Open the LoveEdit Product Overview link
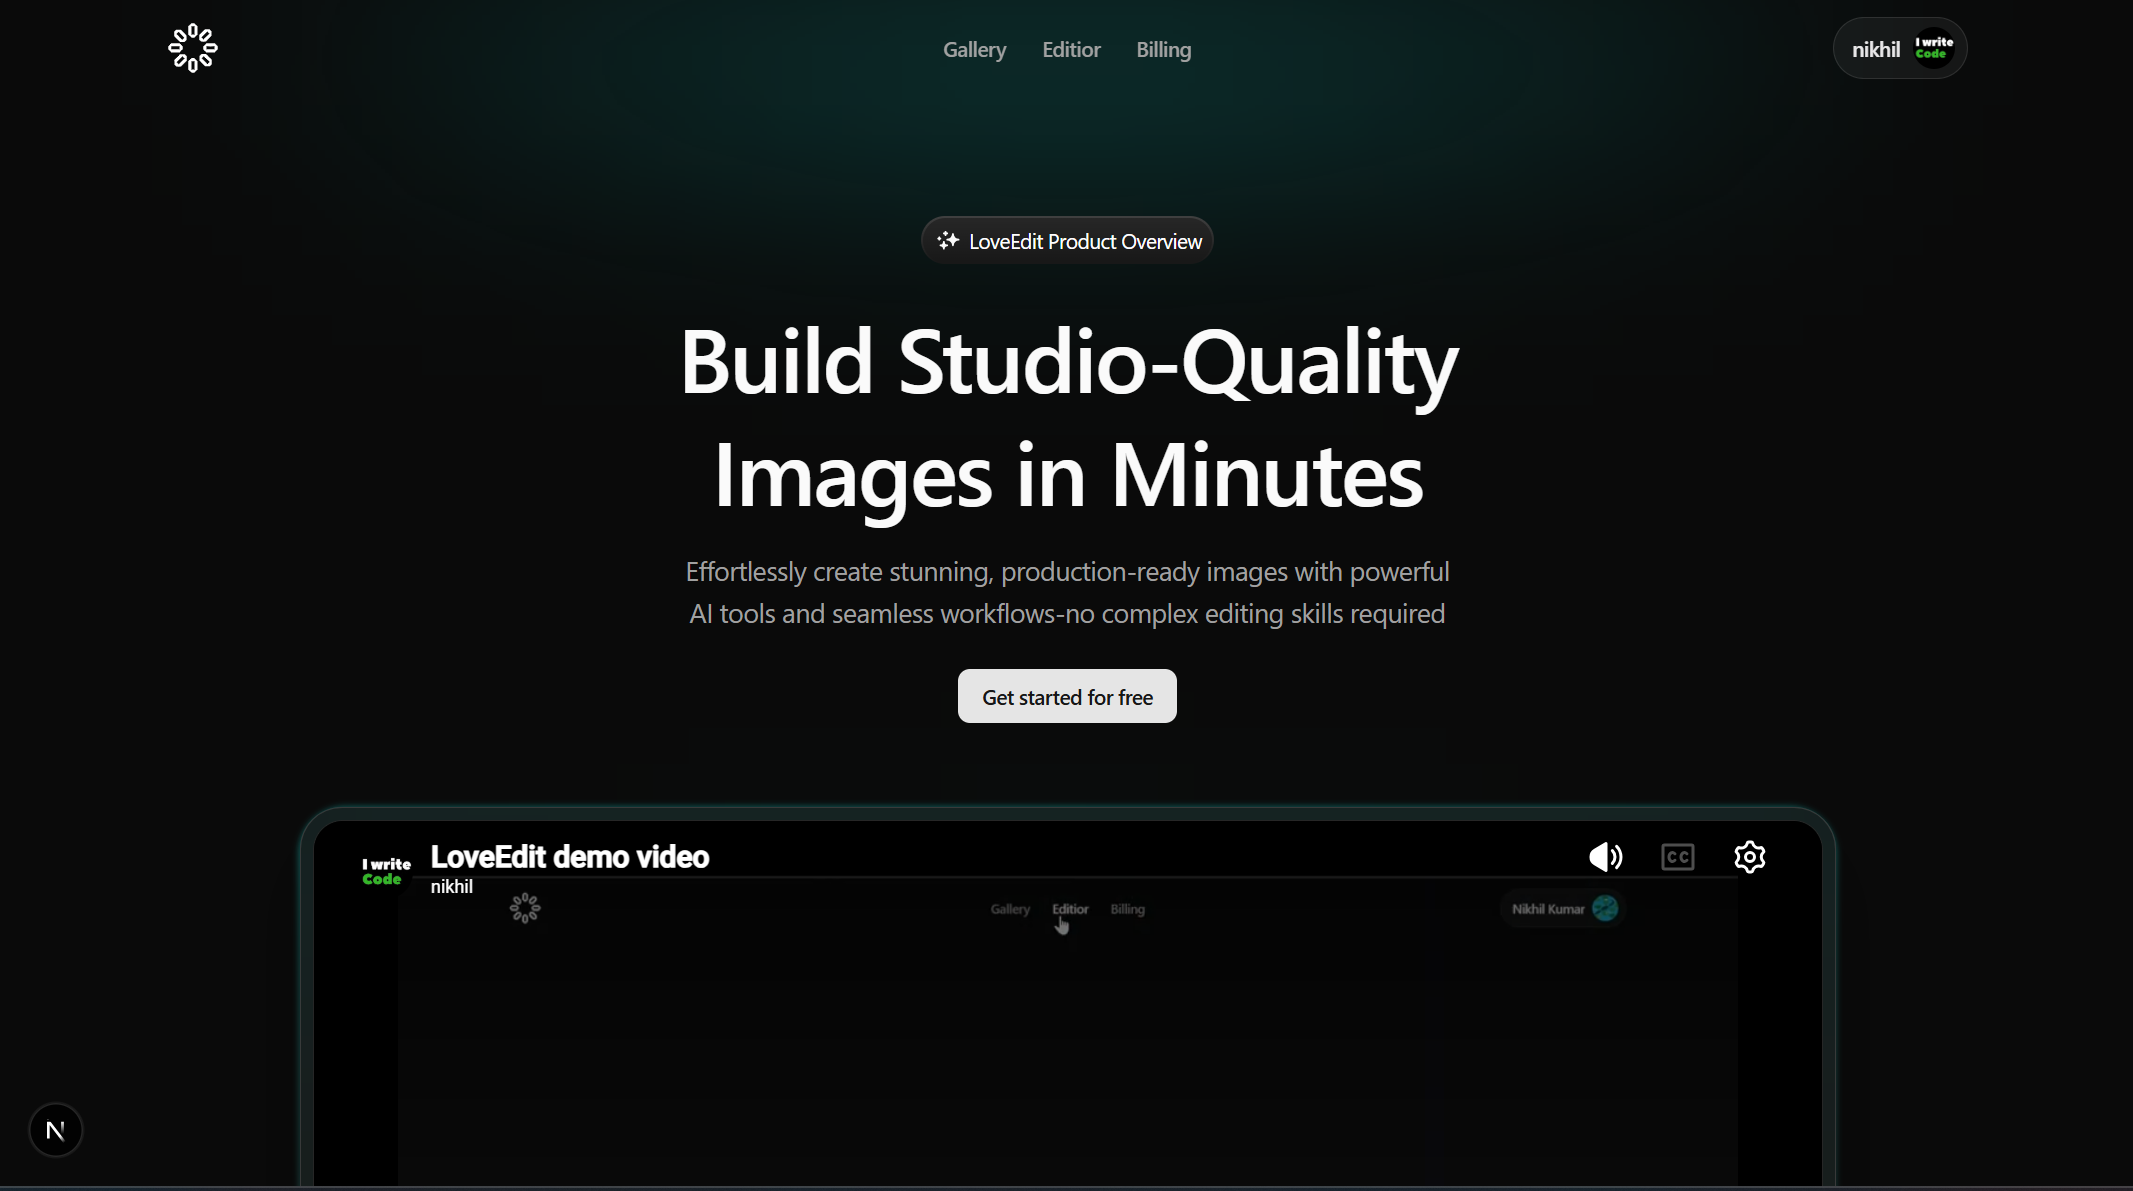The height and width of the screenshot is (1191, 2133). pos(1066,240)
